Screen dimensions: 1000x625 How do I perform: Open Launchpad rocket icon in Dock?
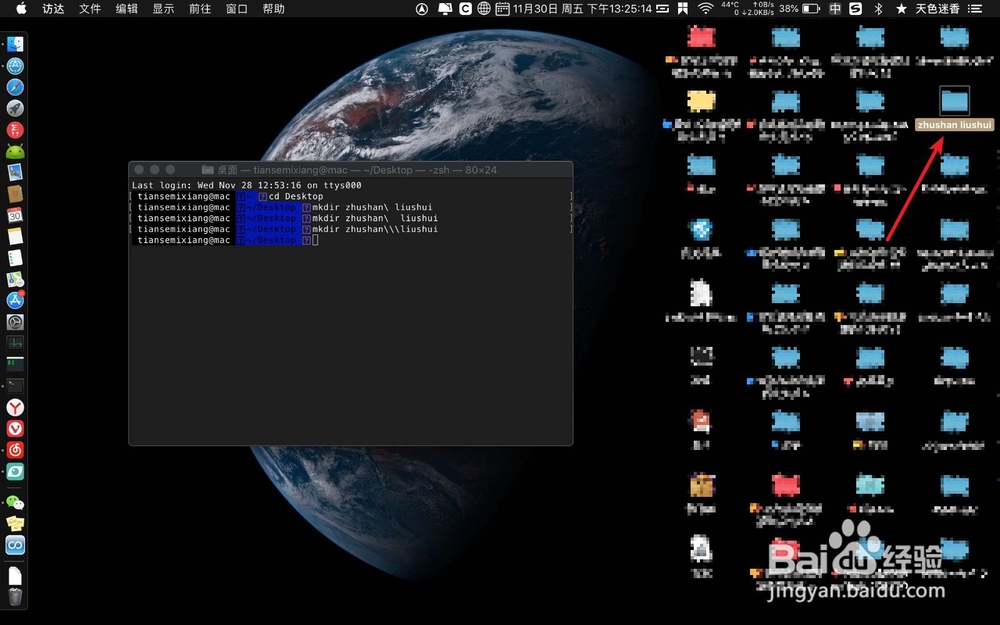[15, 108]
